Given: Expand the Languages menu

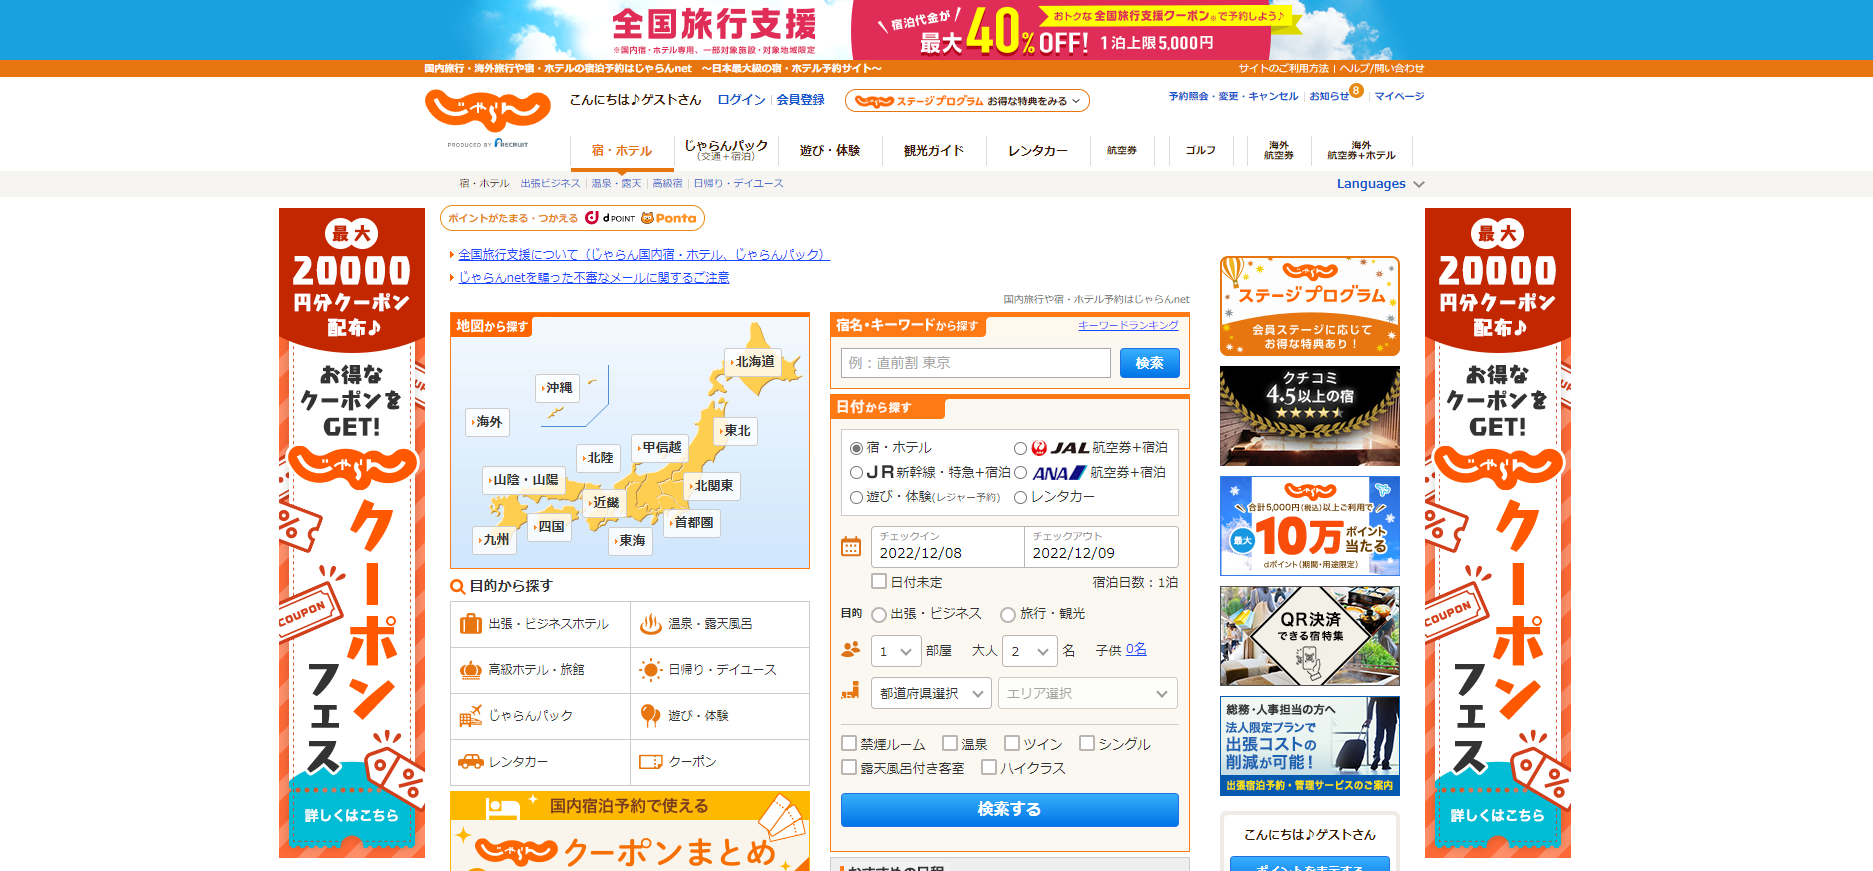Looking at the screenshot, I should (1380, 184).
